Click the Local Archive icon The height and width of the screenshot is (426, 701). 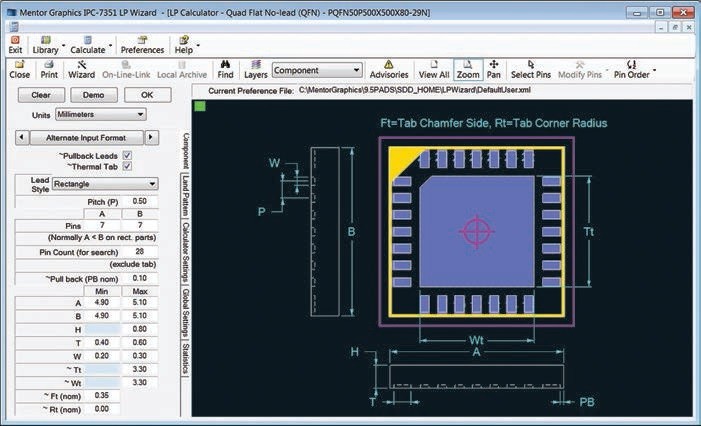(182, 70)
